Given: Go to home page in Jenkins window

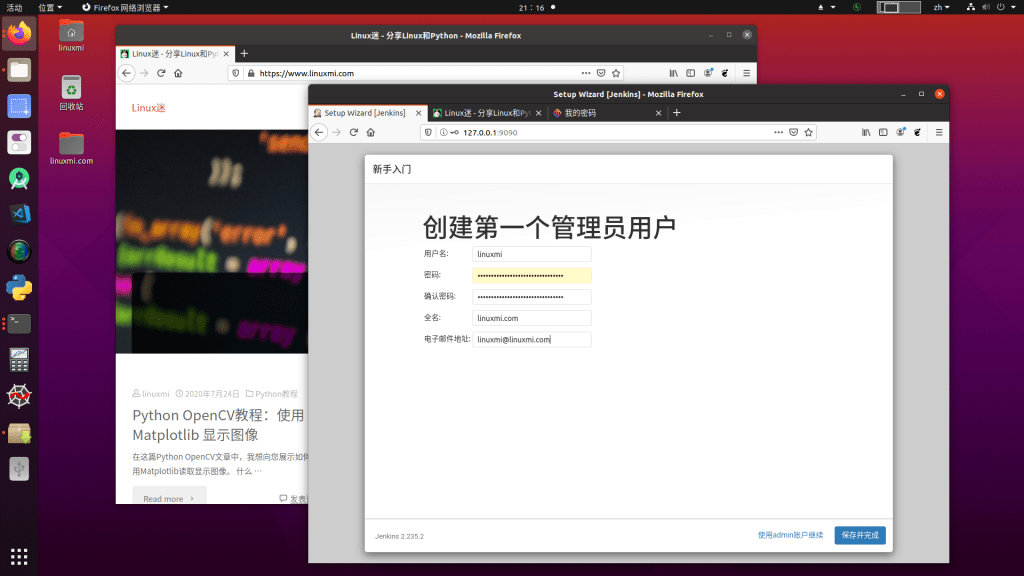Looking at the screenshot, I should coord(371,132).
